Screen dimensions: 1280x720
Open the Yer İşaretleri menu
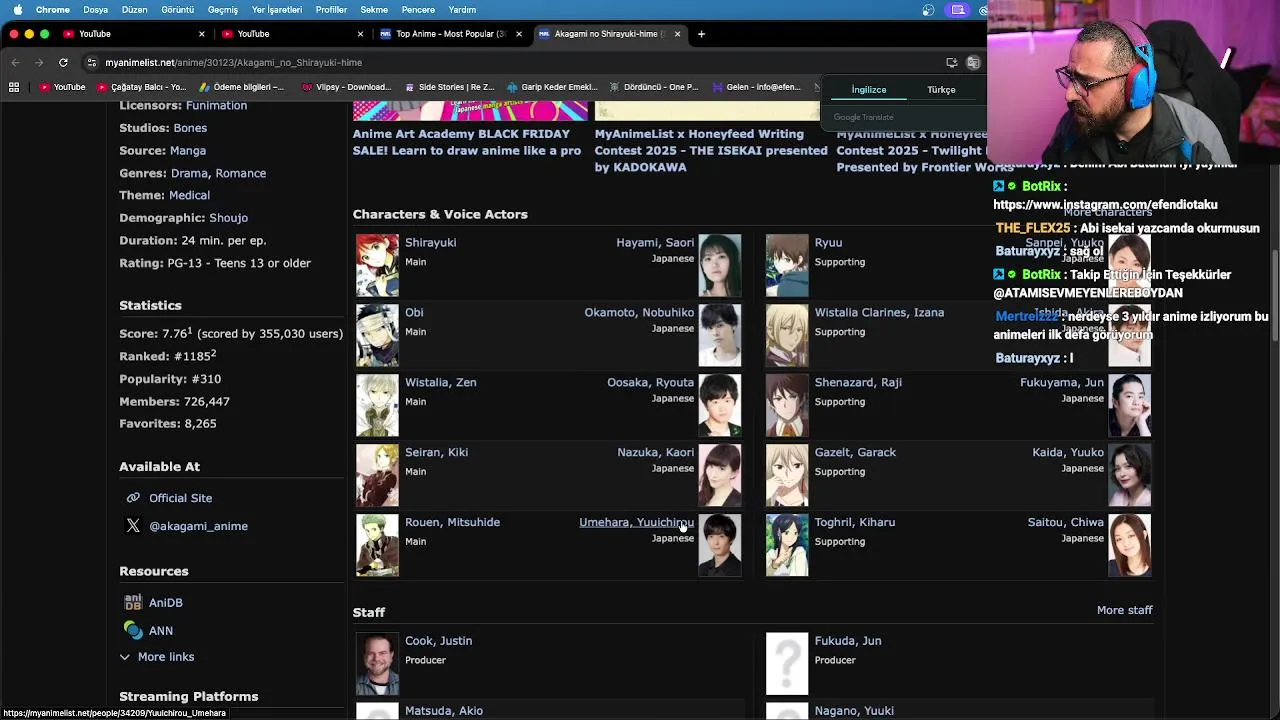click(277, 10)
